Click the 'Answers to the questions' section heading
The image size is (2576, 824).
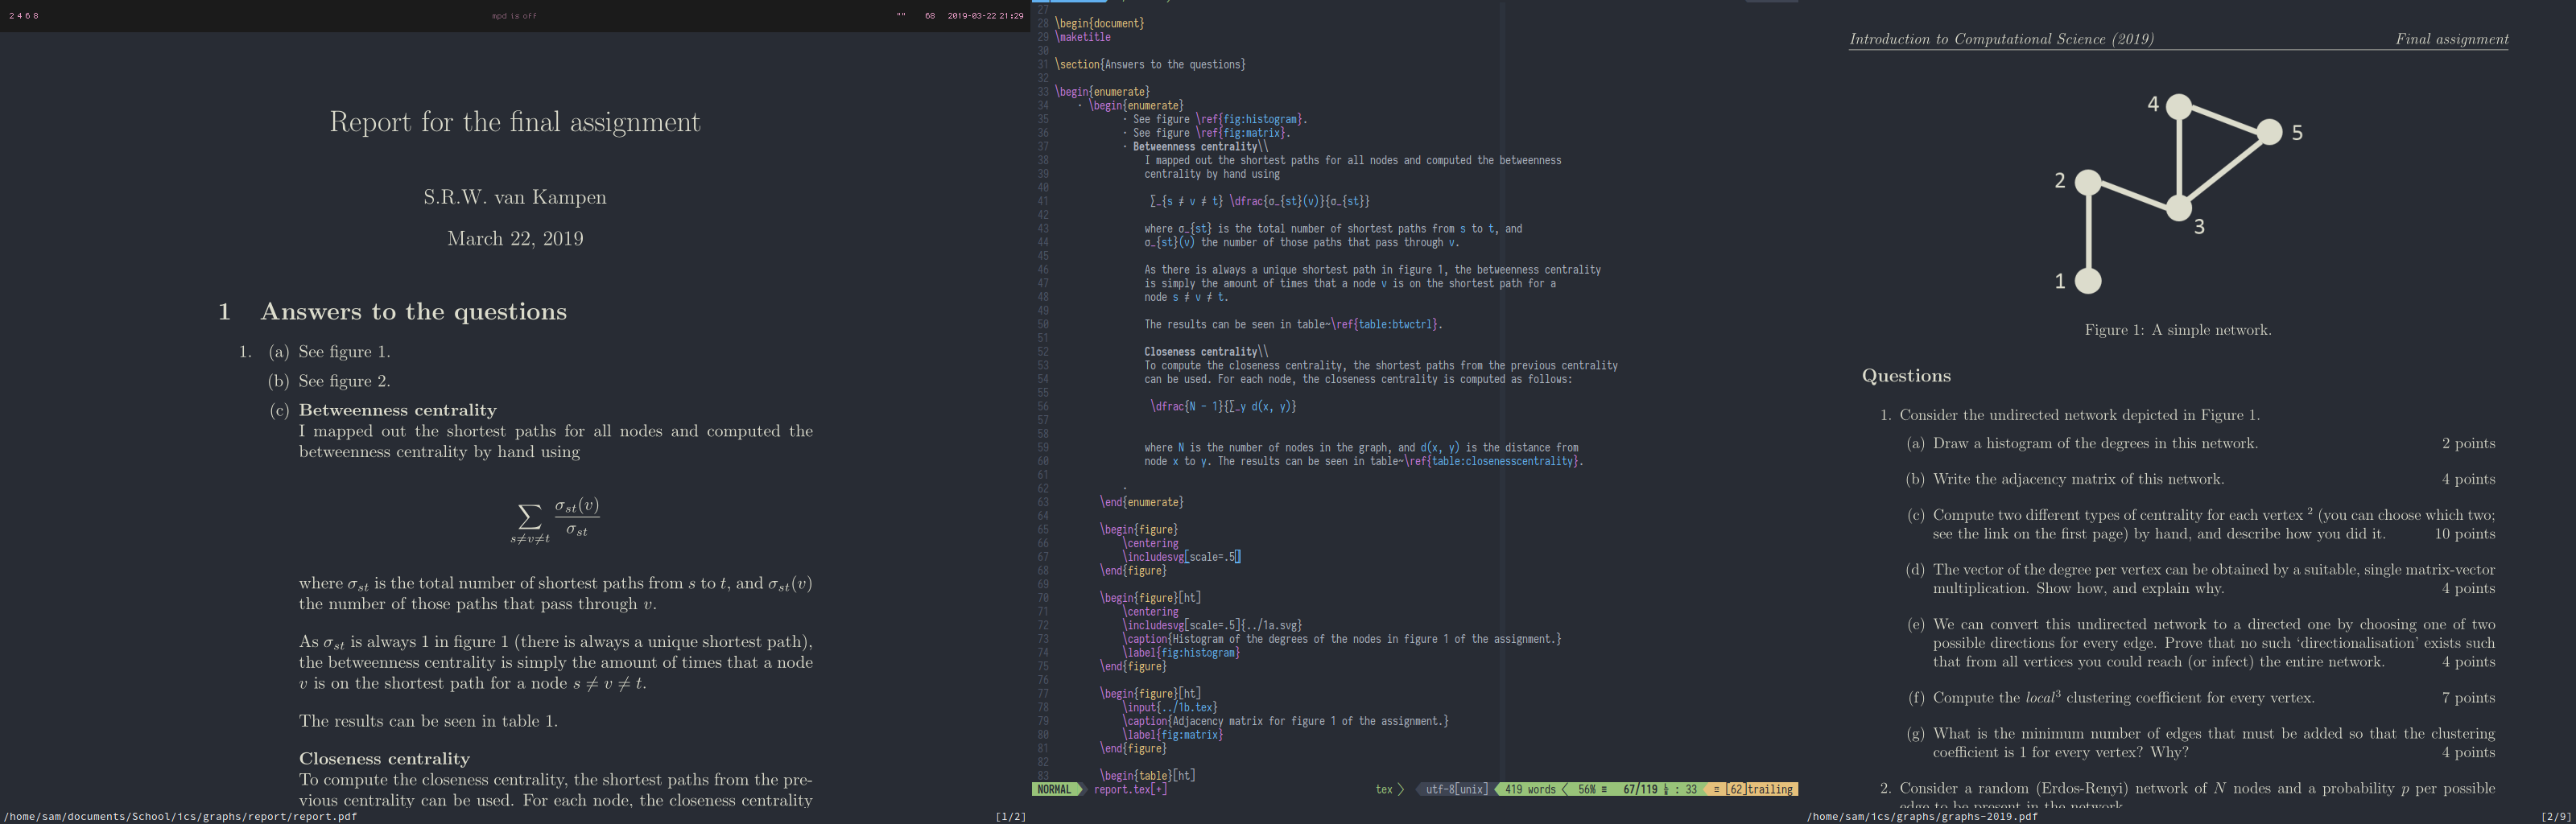click(413, 312)
